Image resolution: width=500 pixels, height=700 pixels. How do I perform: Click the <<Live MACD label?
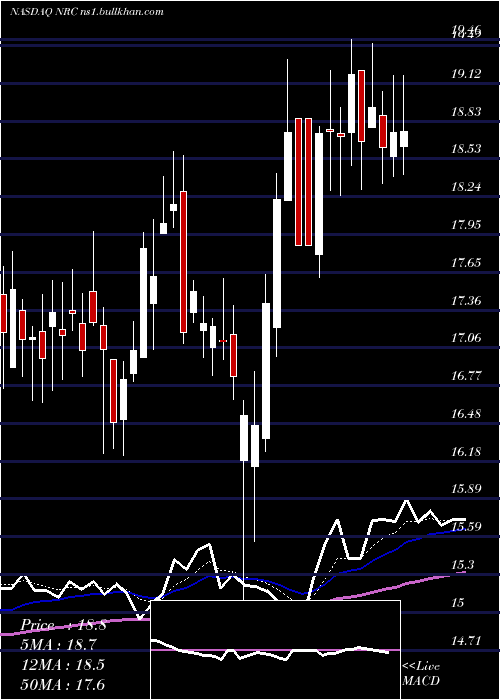click(x=421, y=673)
